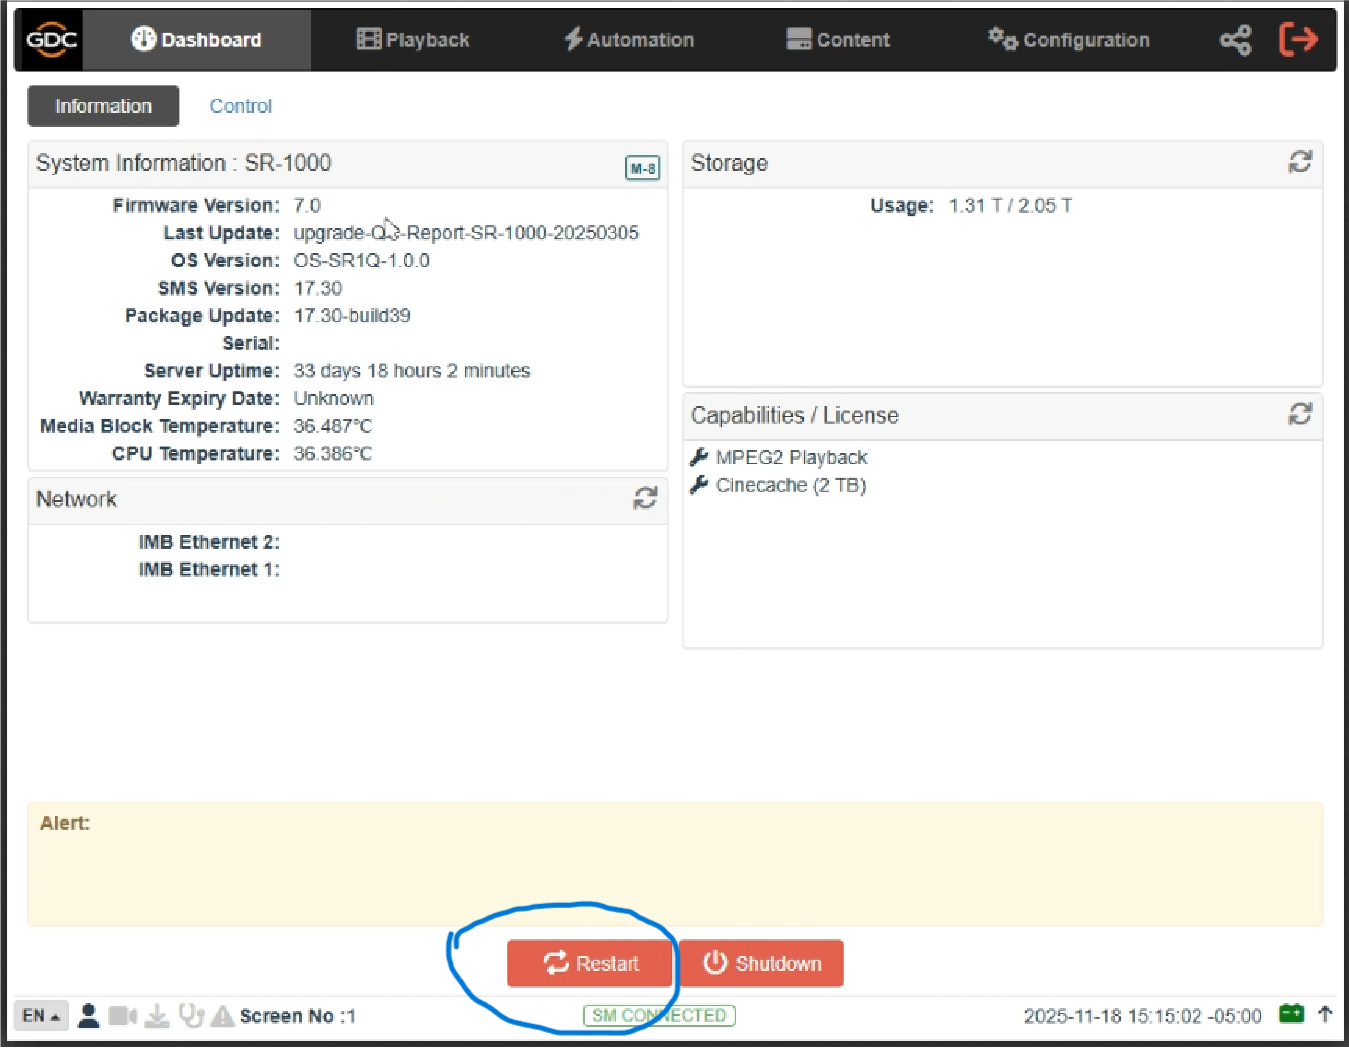
Task: Go to the Configuration menu
Action: coord(1069,40)
